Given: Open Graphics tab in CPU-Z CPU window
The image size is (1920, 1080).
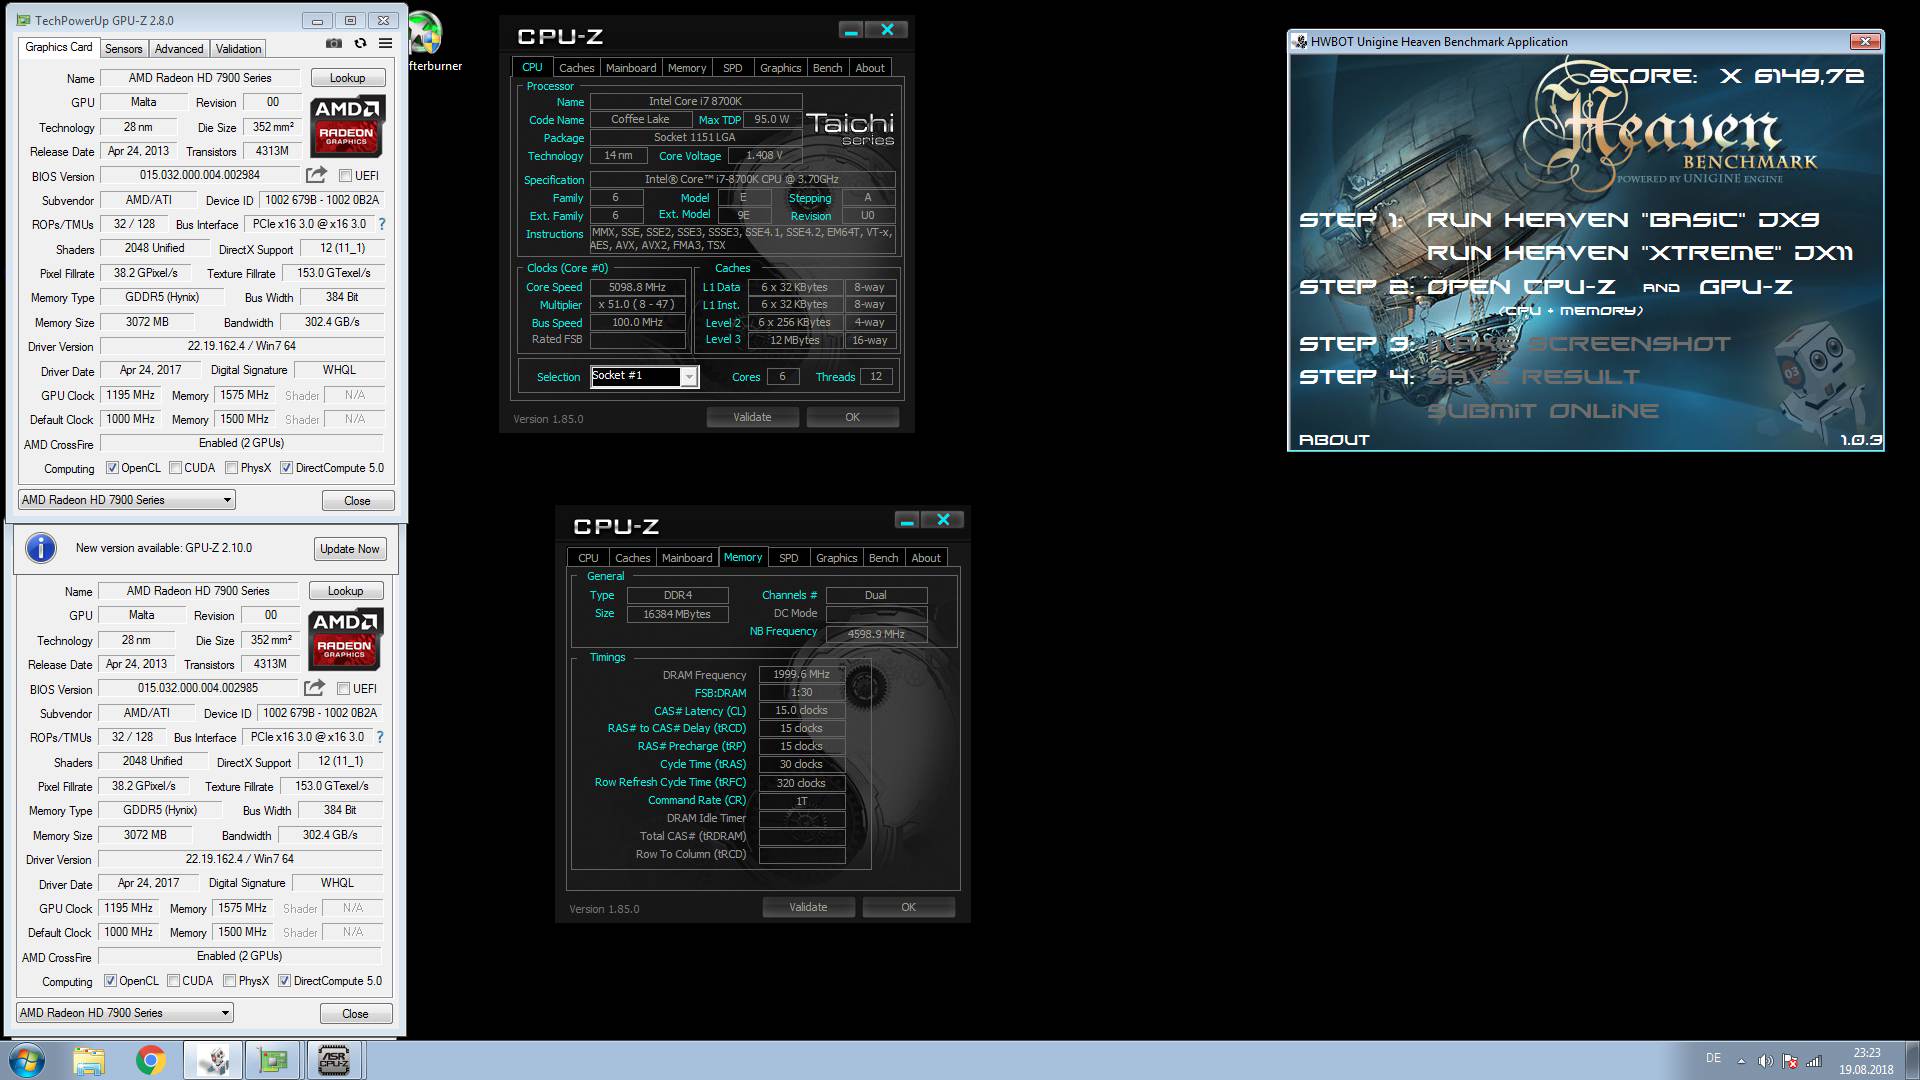Looking at the screenshot, I should [x=780, y=68].
